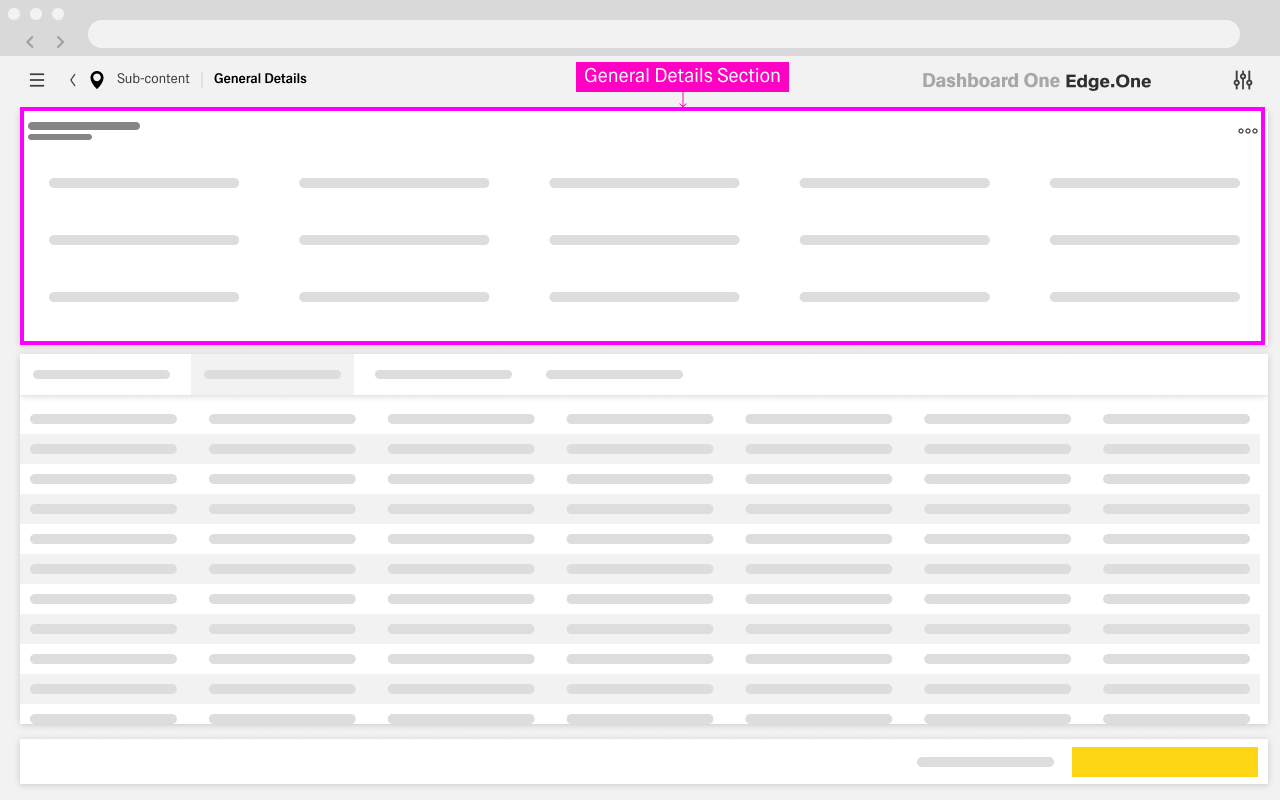Open the filter sliders settings icon
Screen dimensions: 1280x800
point(1243,80)
